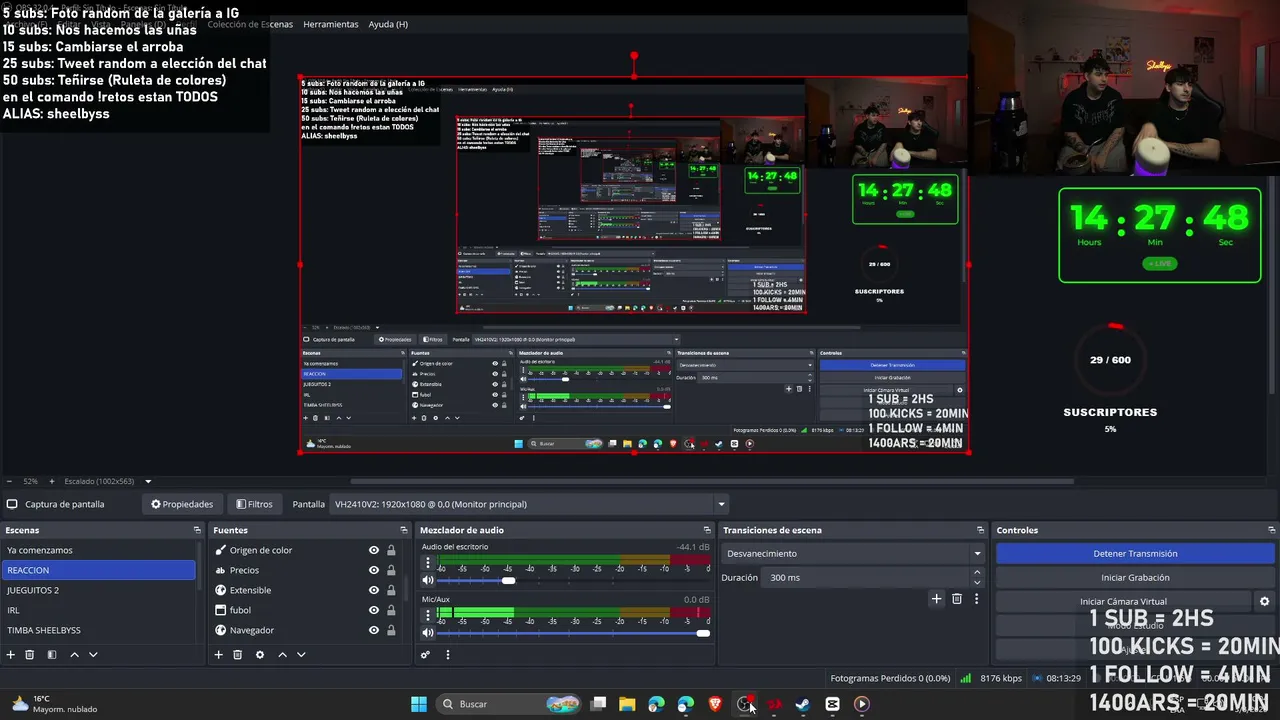Toggle visibility of Precios source
Viewport: 1280px width, 720px height.
374,570
